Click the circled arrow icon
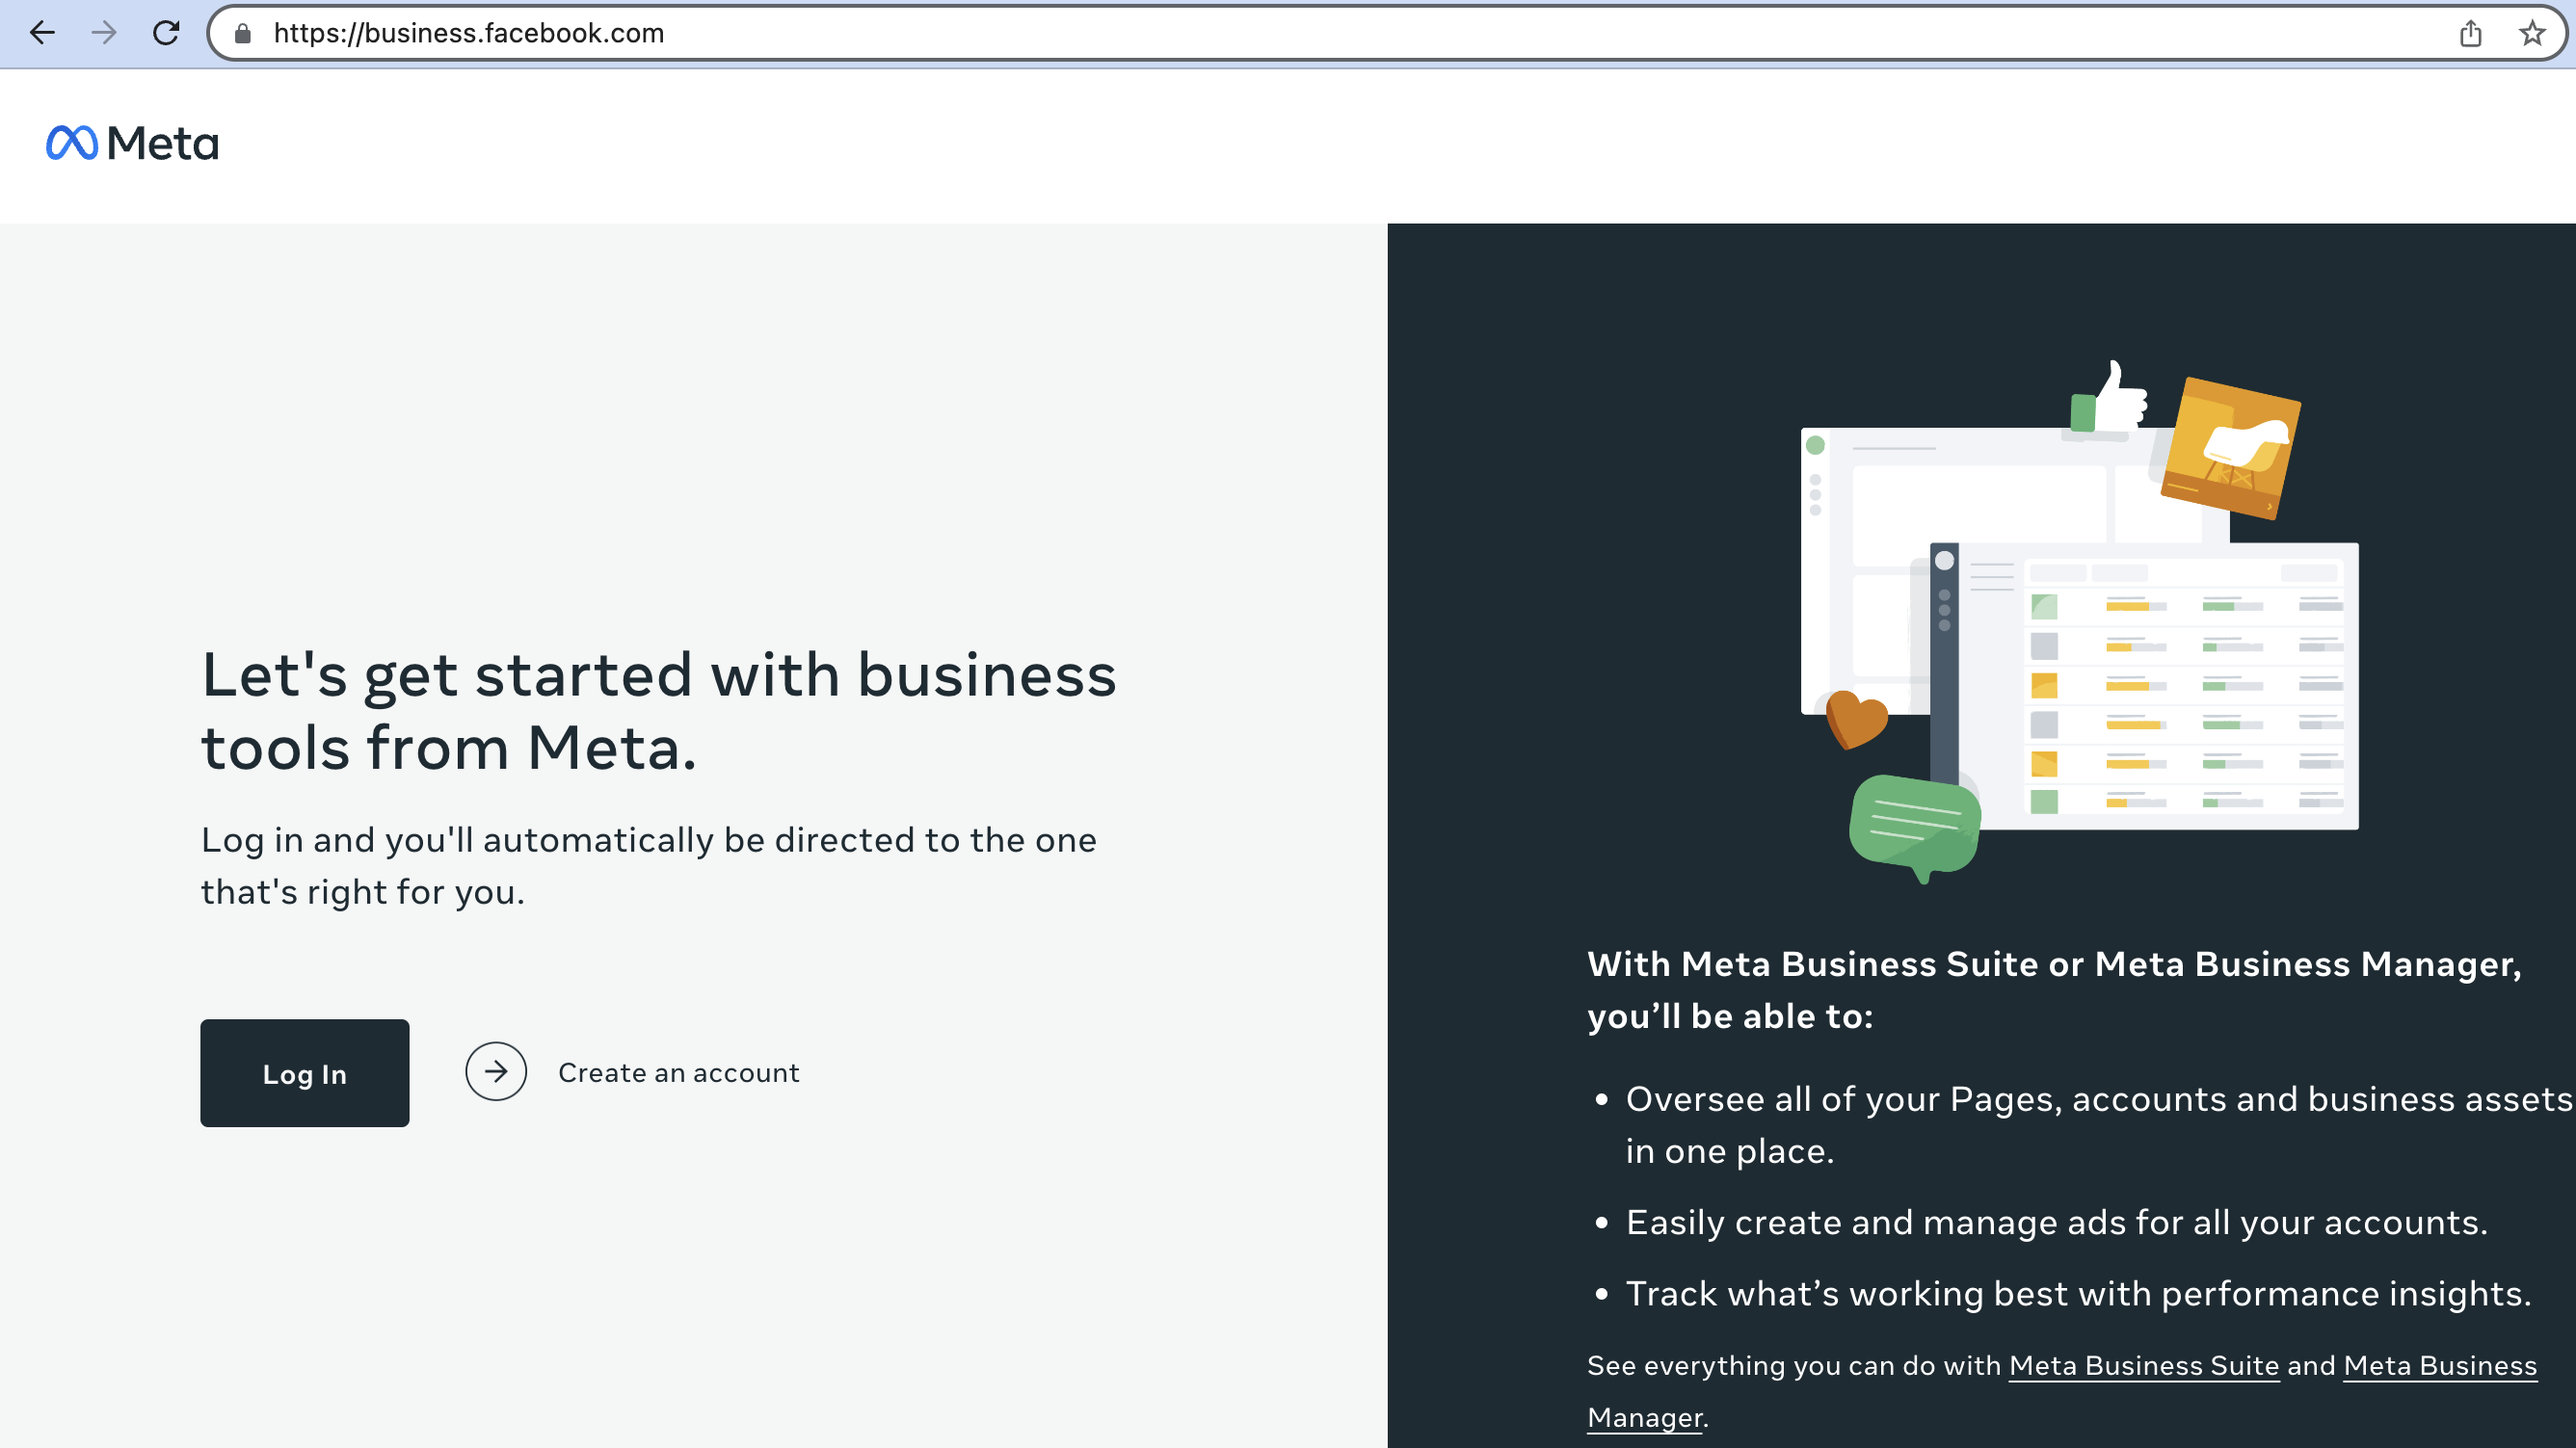 point(496,1071)
